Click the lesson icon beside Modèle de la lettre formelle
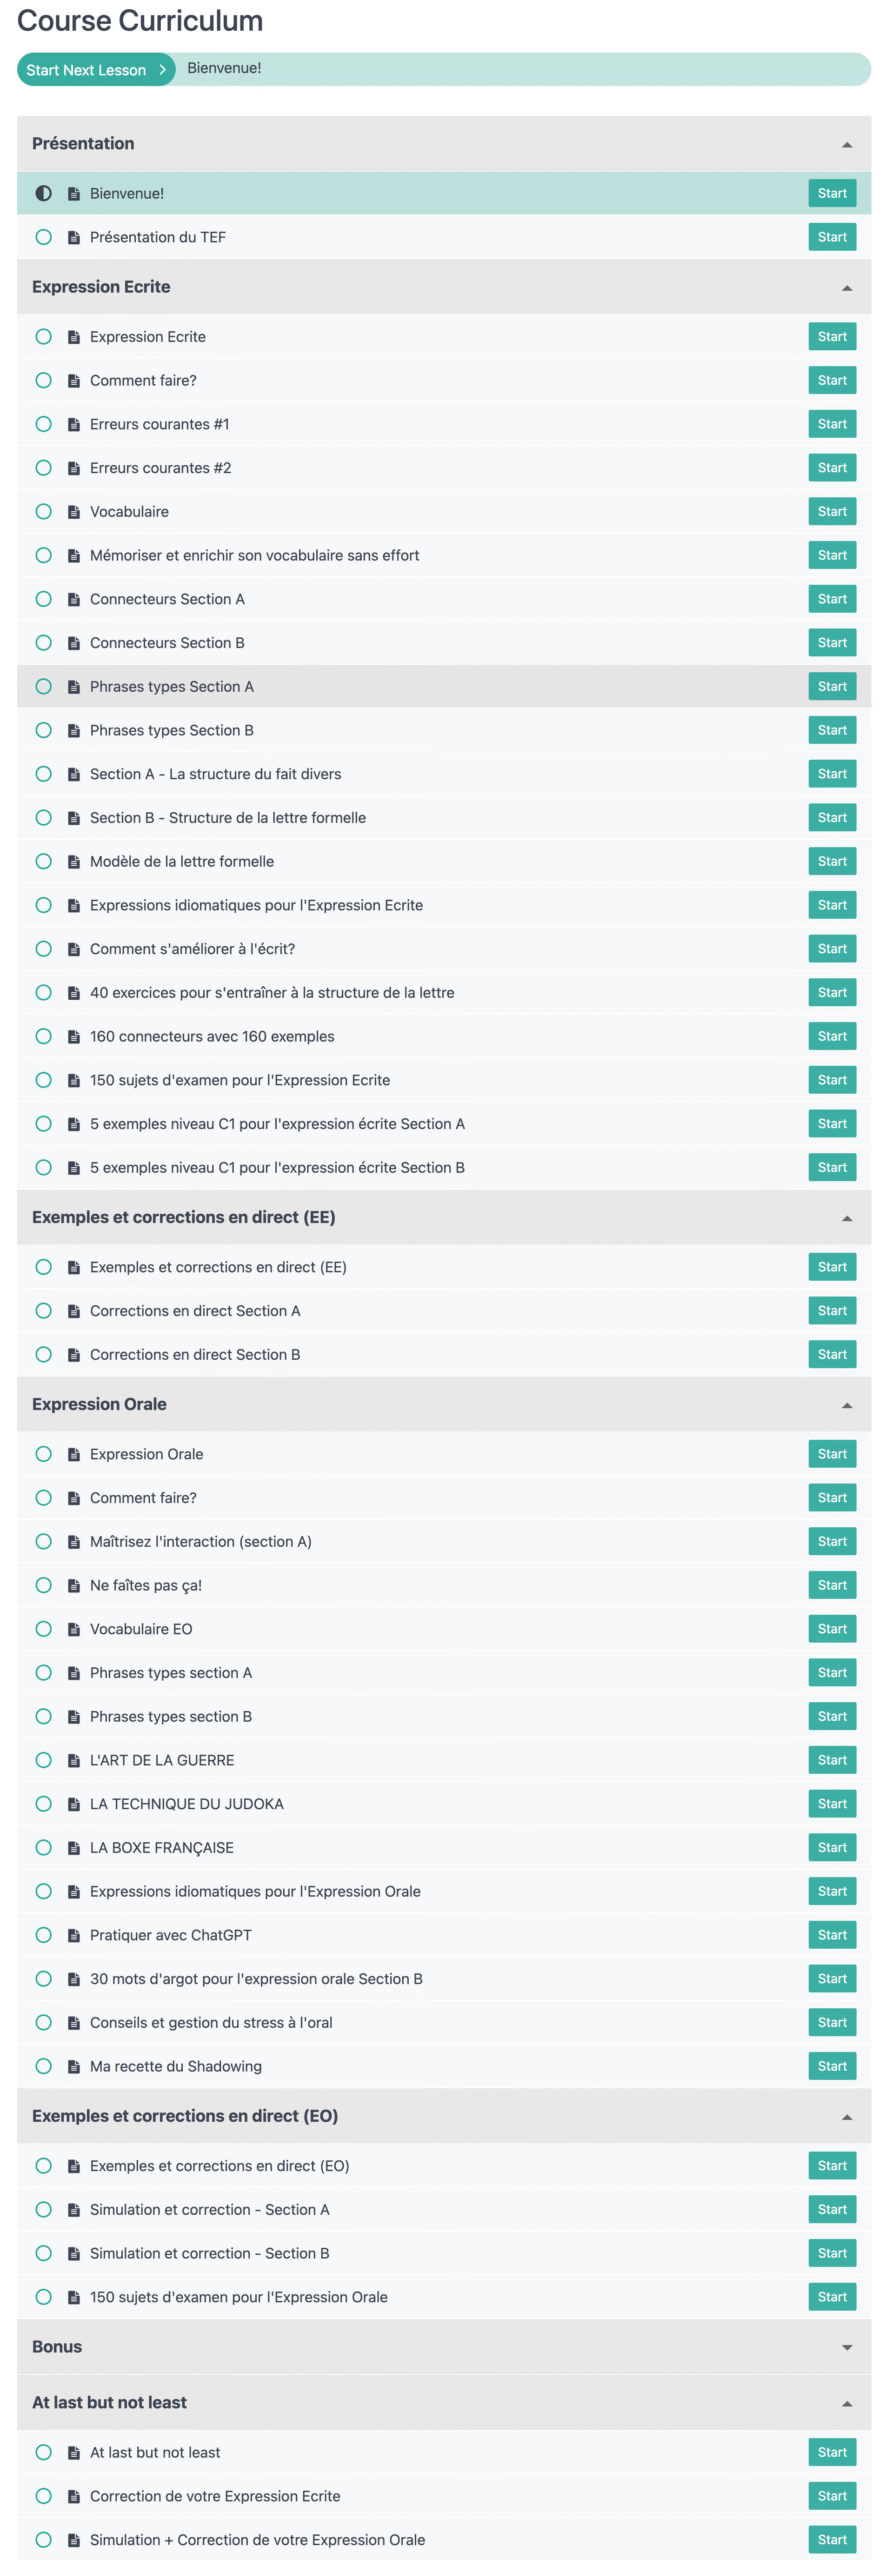Screen dimensions: 891x2560 tap(73, 861)
